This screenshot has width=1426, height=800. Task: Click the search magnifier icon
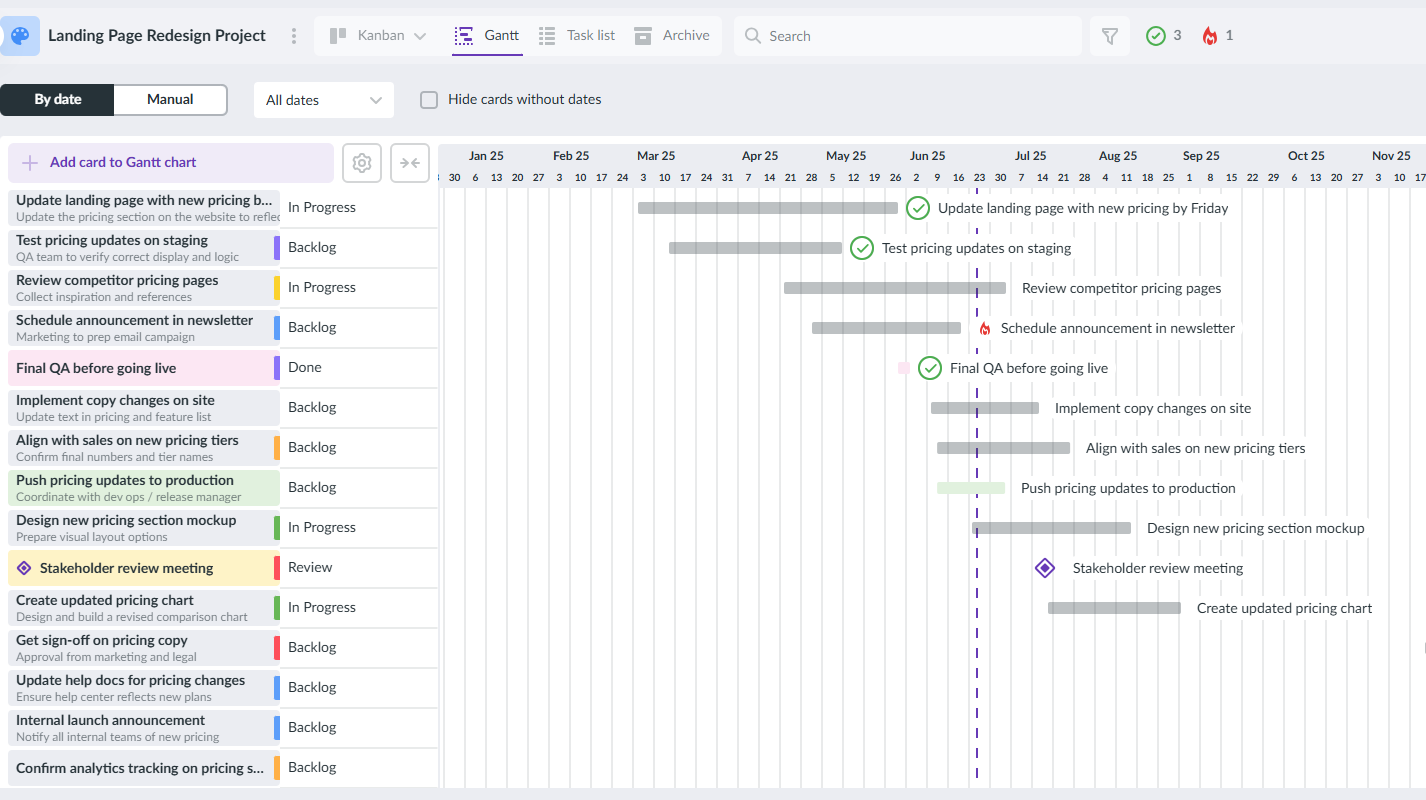(x=753, y=36)
